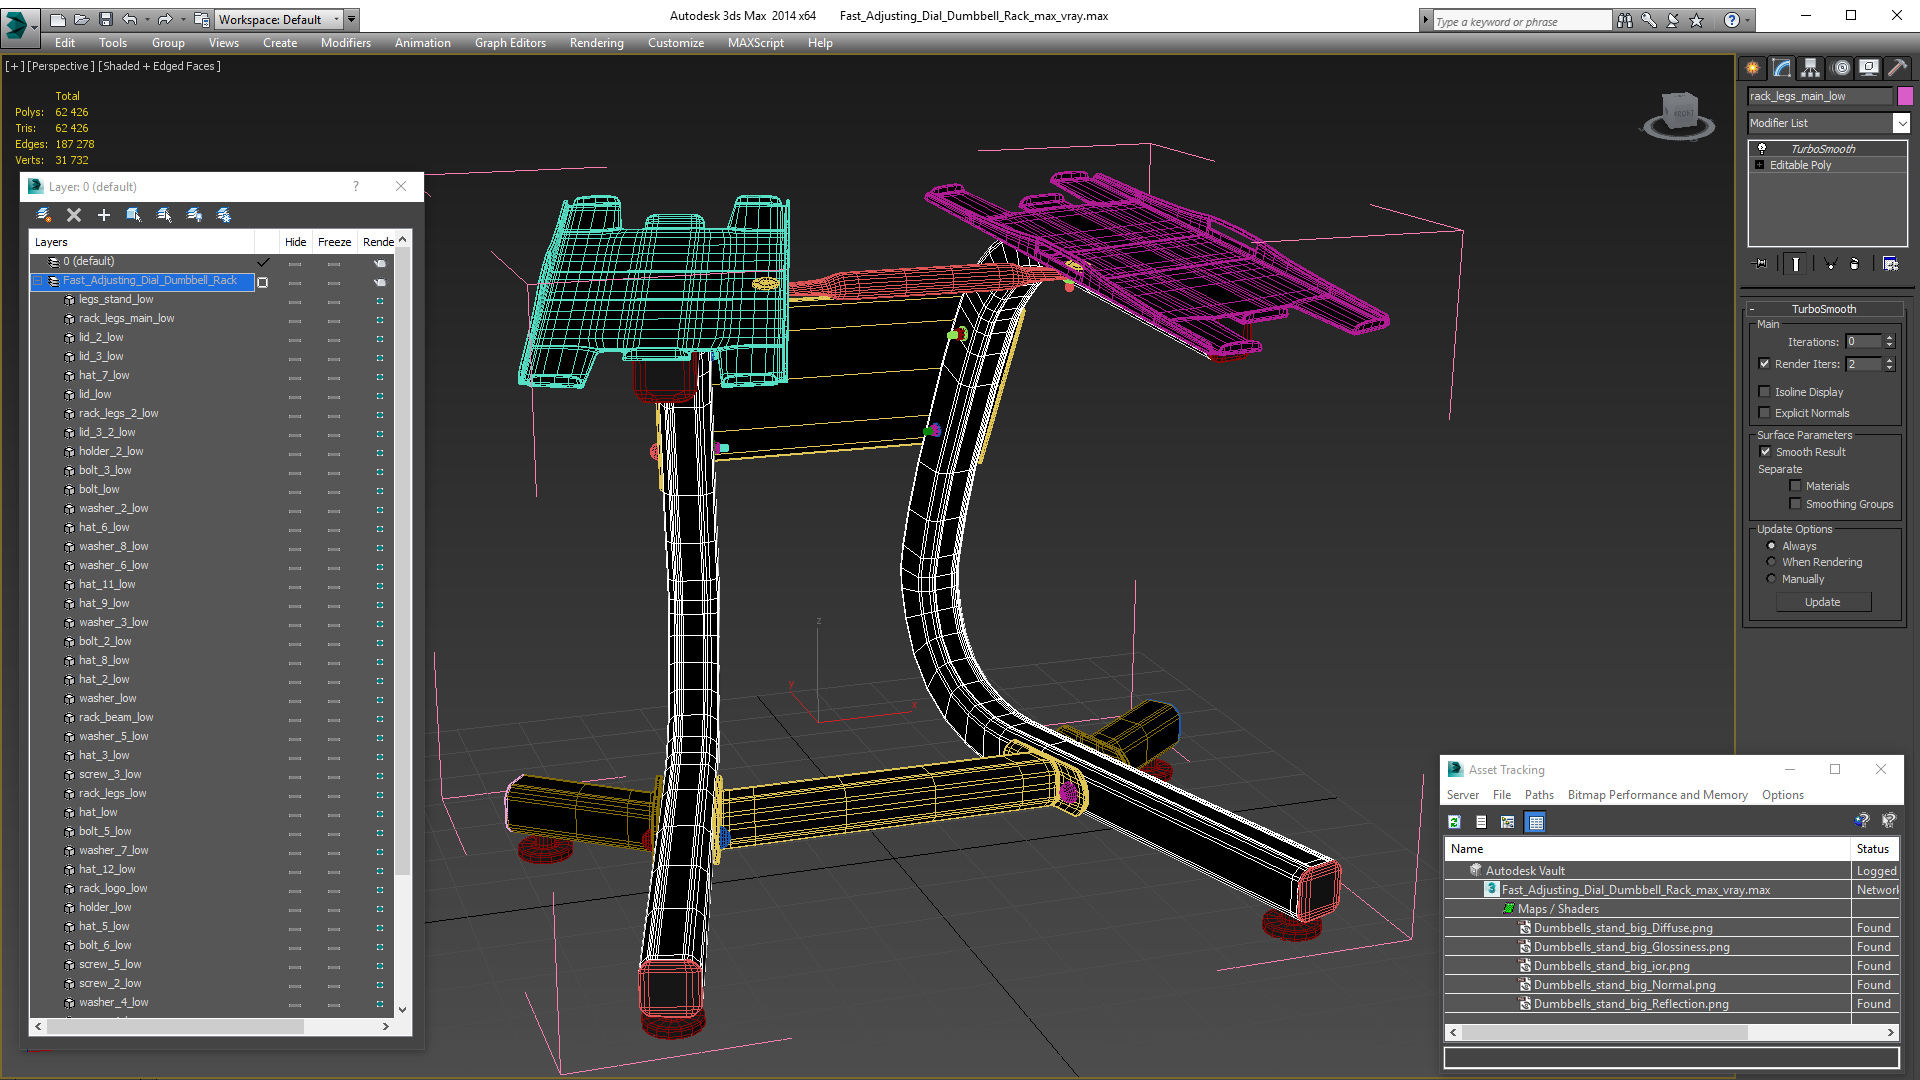The width and height of the screenshot is (1920, 1080).
Task: Click the Redo arrow icon
Action: coord(164,19)
